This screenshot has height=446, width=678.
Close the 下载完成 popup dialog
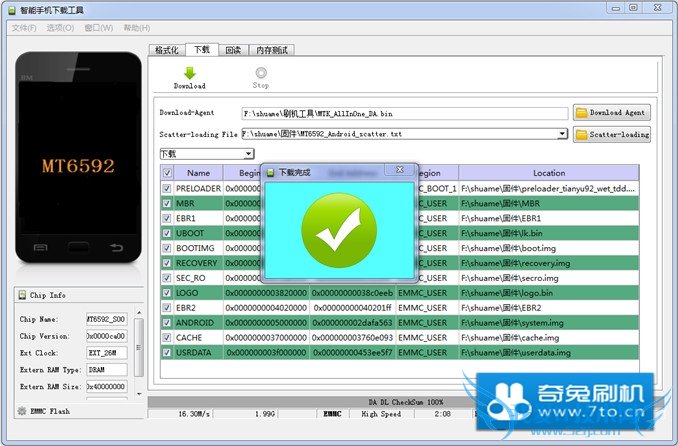click(400, 171)
